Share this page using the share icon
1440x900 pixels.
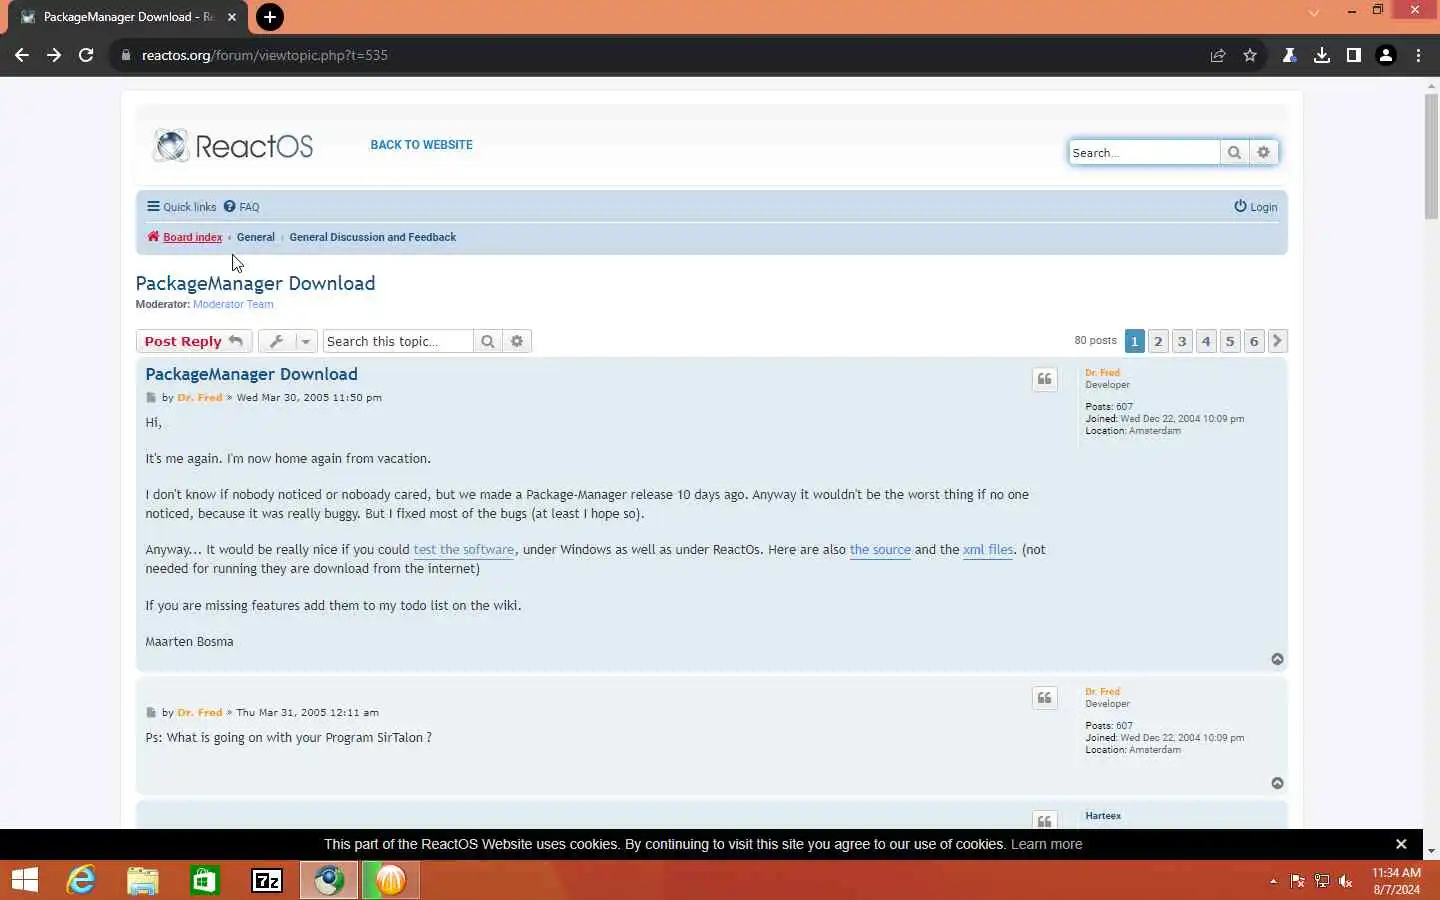tap(1218, 55)
